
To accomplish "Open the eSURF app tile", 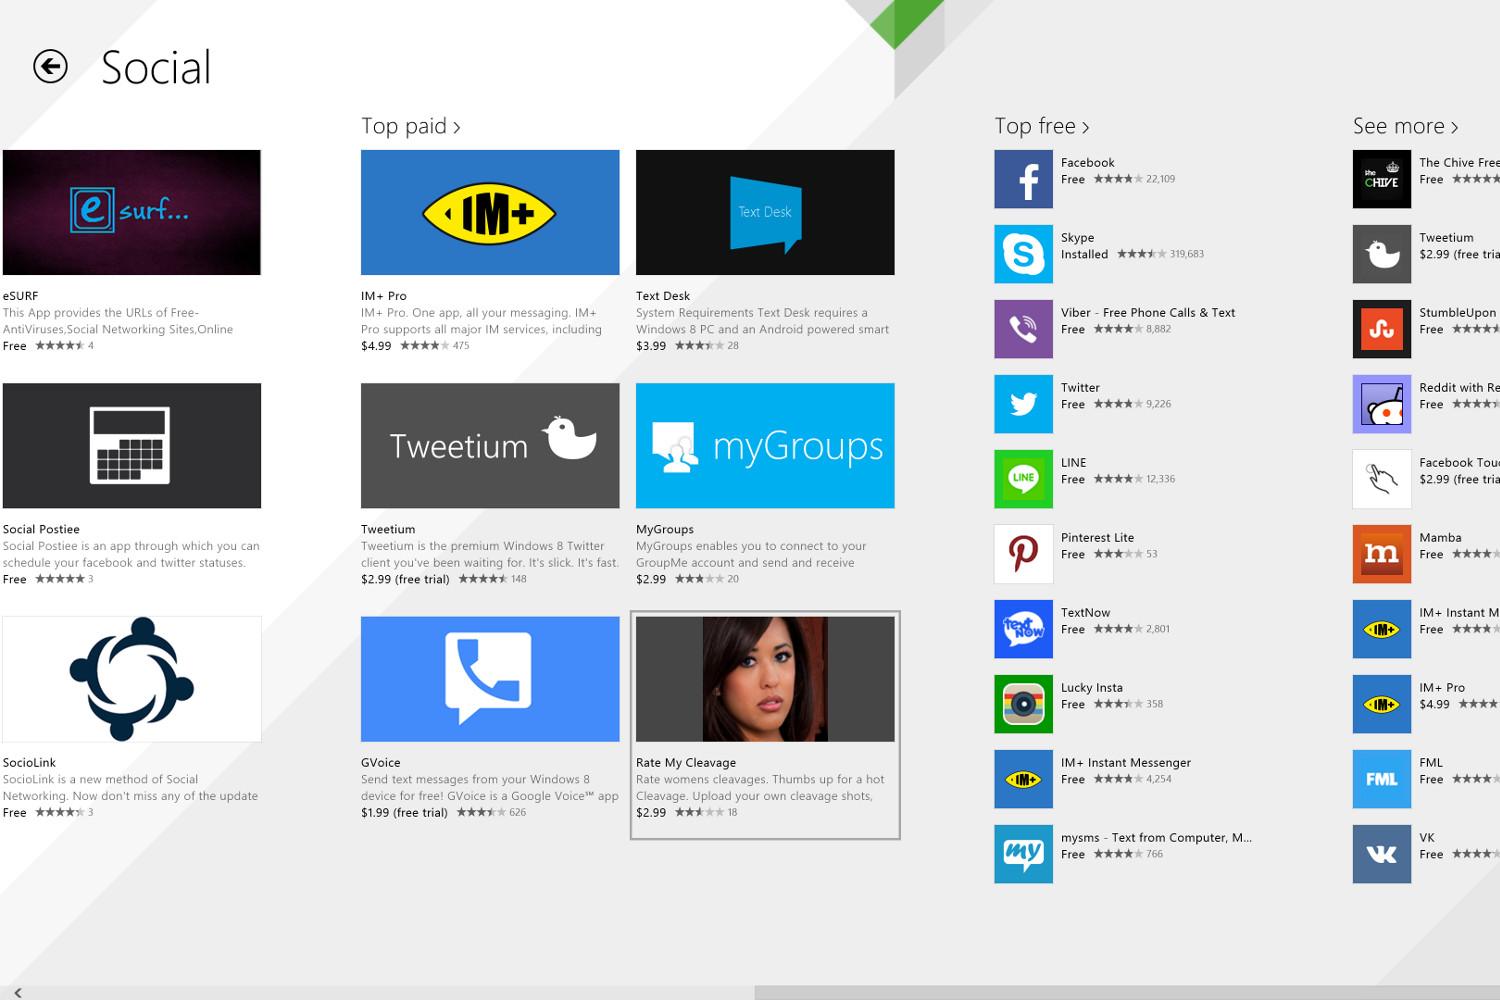I will pyautogui.click(x=132, y=212).
